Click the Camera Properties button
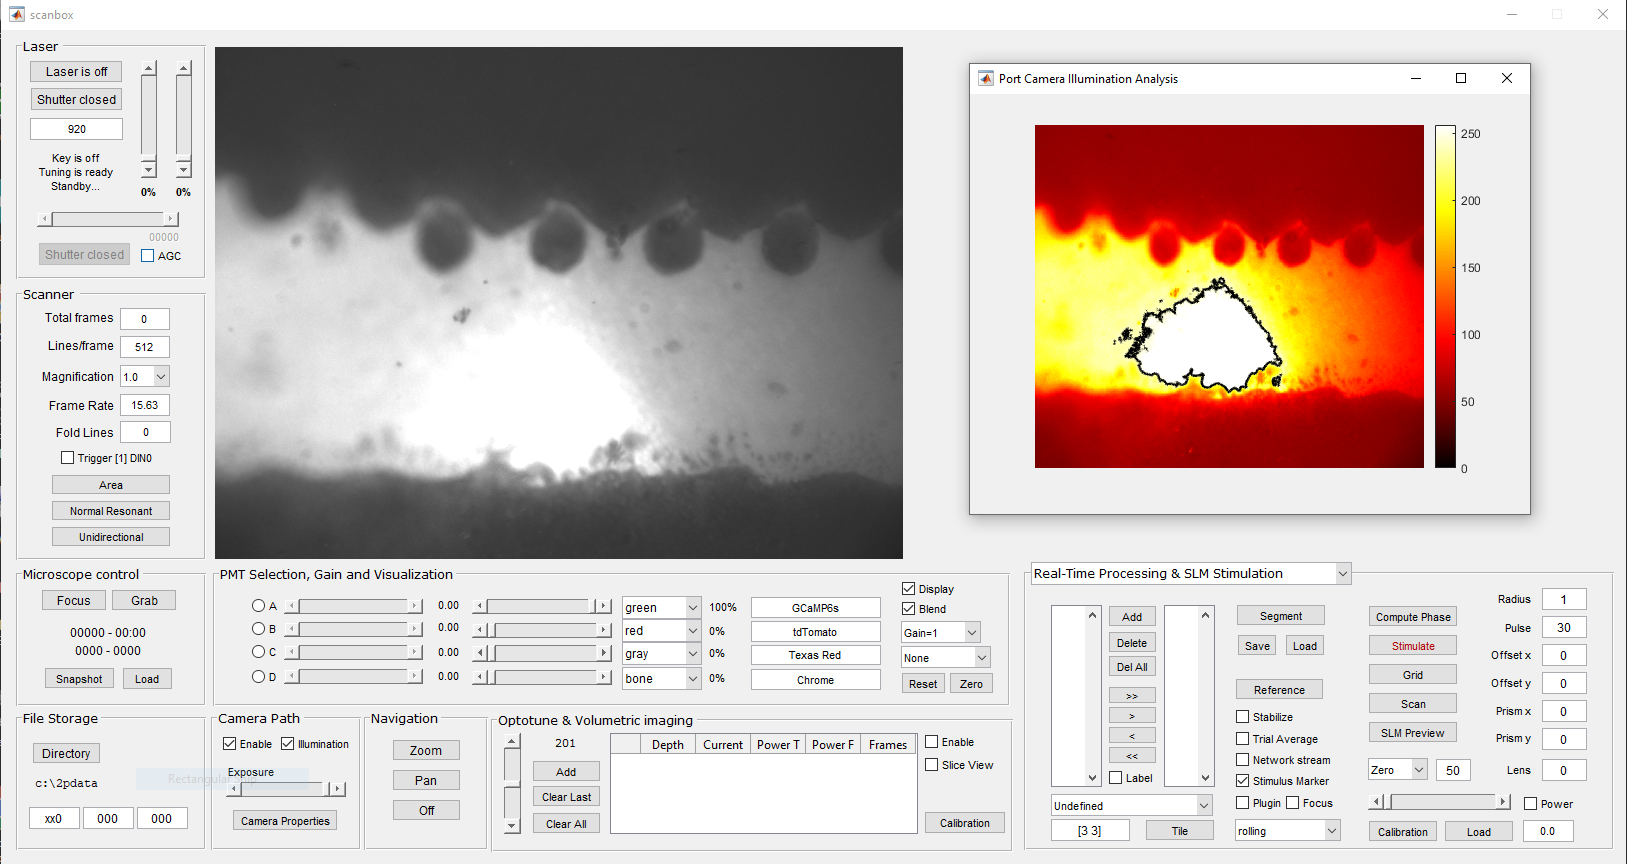Image resolution: width=1627 pixels, height=864 pixels. [x=285, y=821]
